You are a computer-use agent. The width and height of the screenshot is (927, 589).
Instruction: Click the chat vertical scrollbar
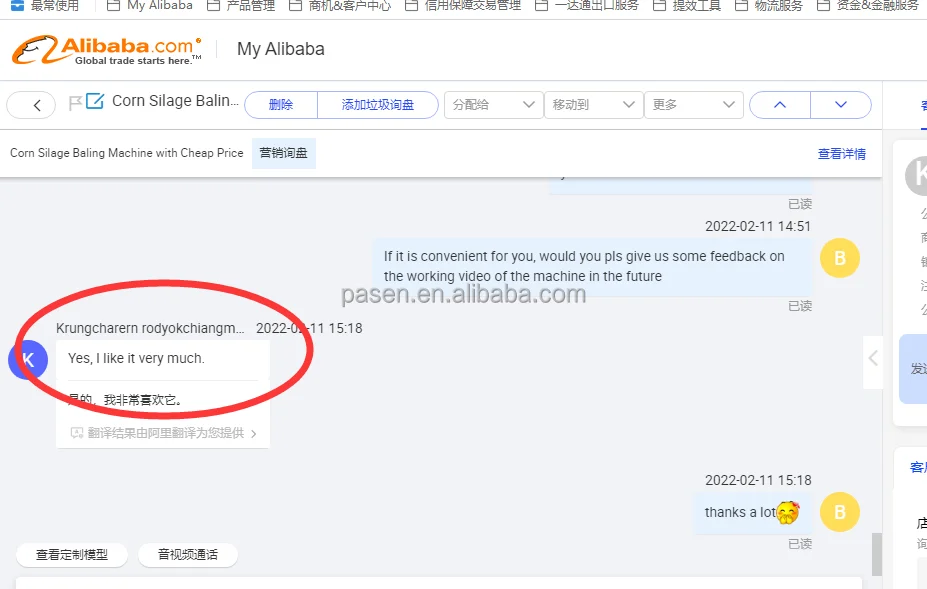coord(877,554)
